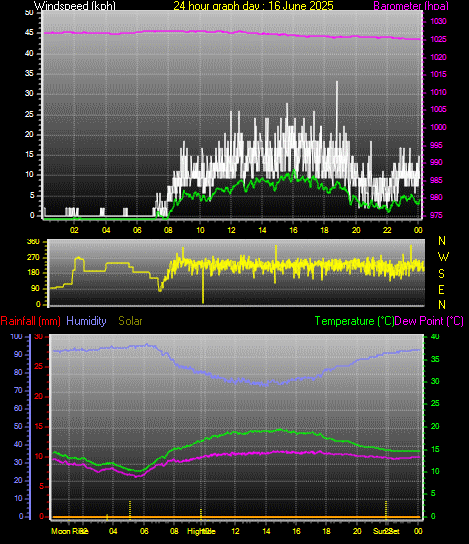Click the 'SunSet' marker label

(386, 531)
